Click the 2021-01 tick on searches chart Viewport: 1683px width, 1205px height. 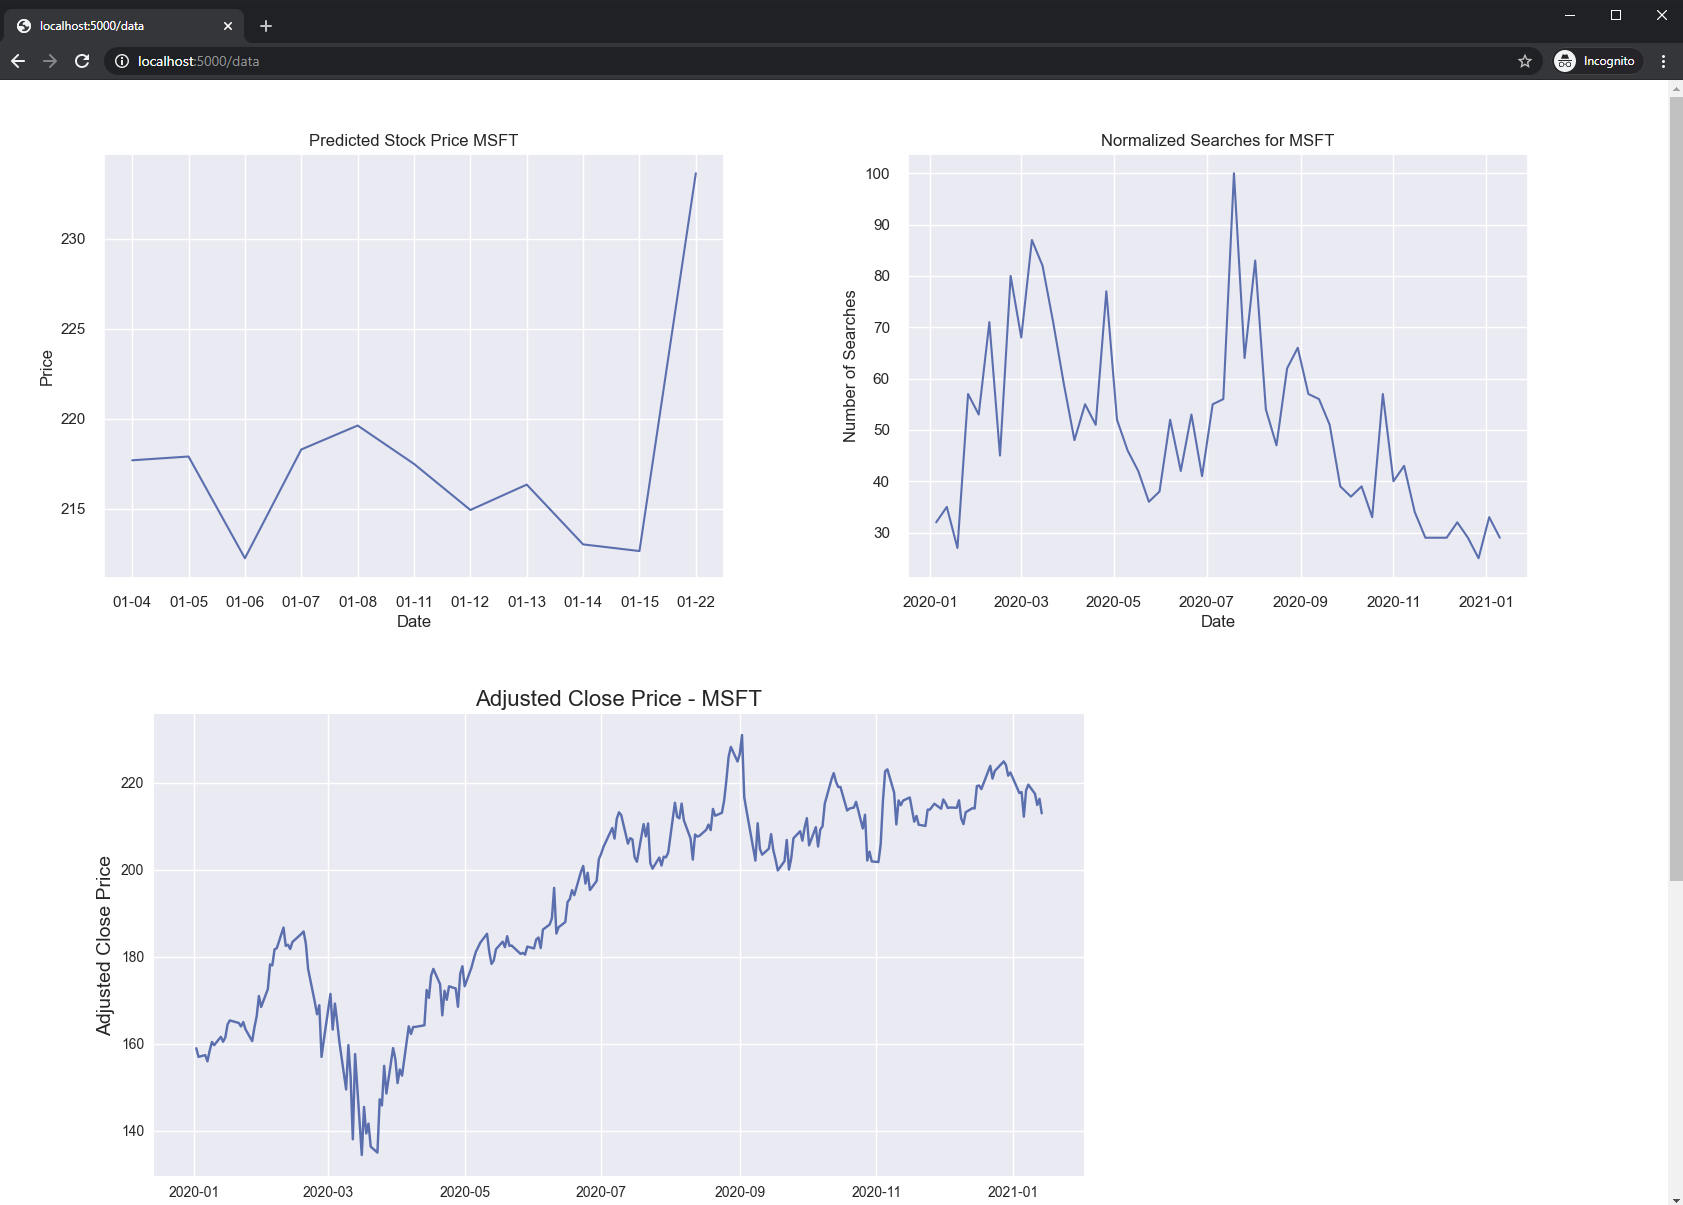pyautogui.click(x=1486, y=601)
